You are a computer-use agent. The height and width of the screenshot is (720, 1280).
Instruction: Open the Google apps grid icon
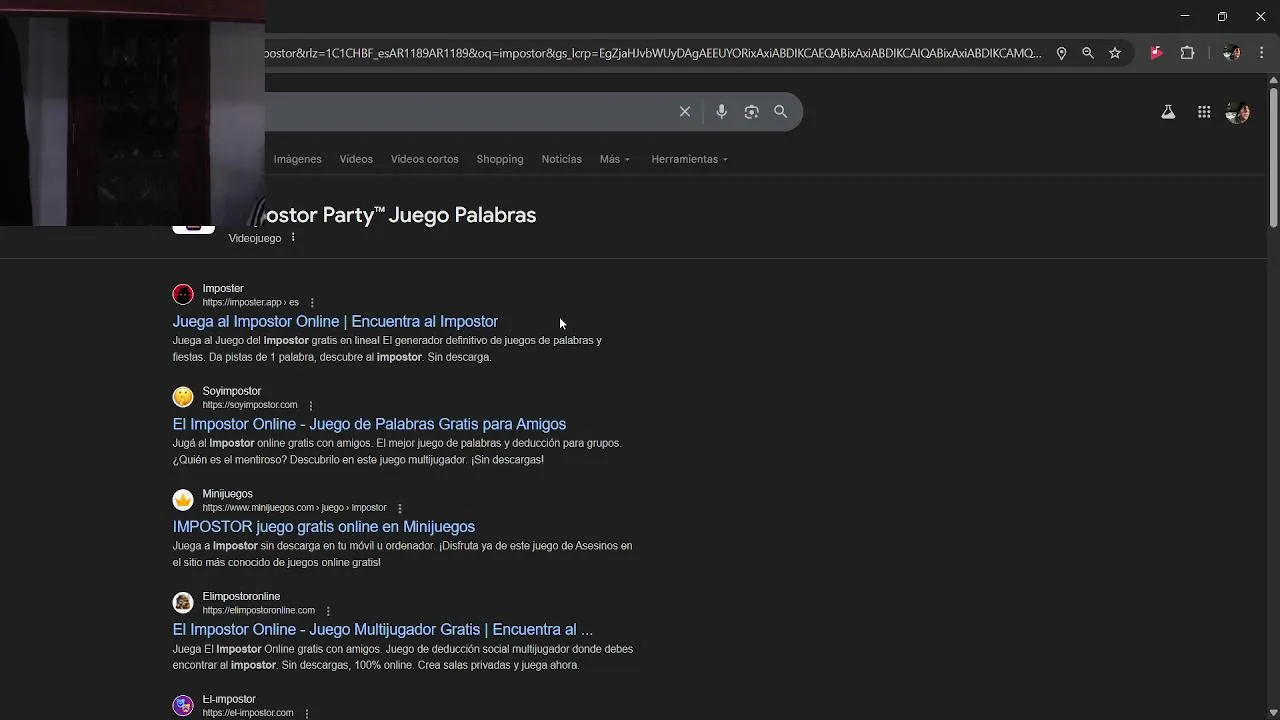click(x=1204, y=112)
